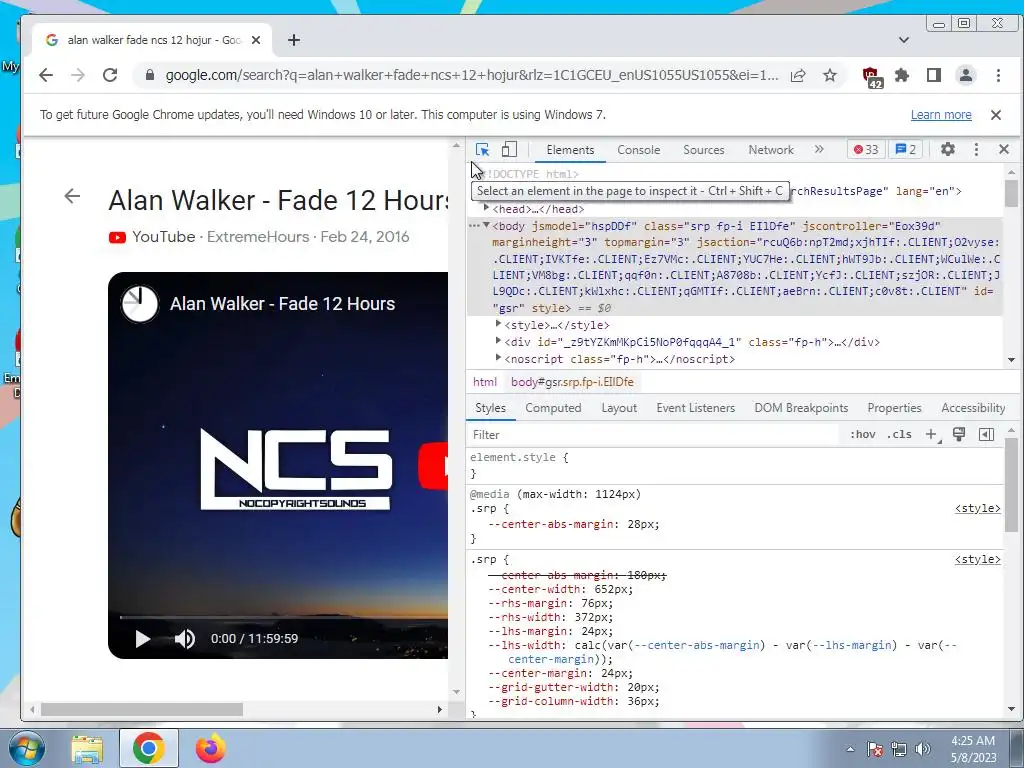Click the styles Filter input field

coord(653,435)
